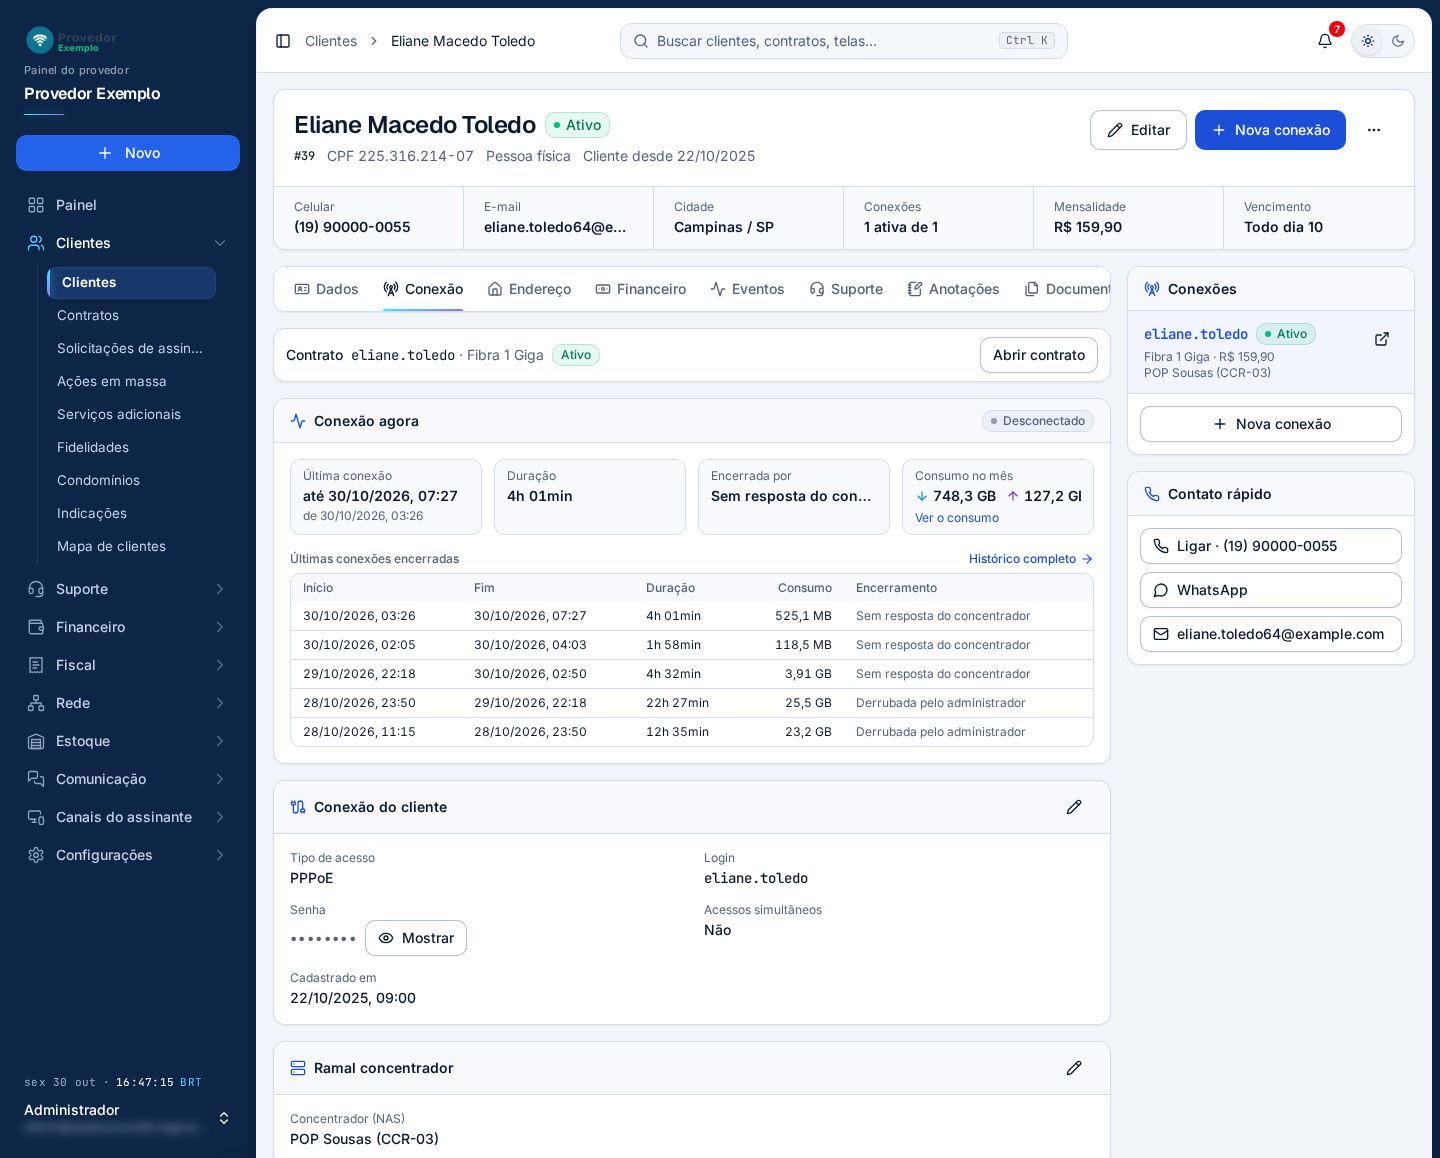
Task: Click the blue Nova conexão button
Action: [1270, 130]
